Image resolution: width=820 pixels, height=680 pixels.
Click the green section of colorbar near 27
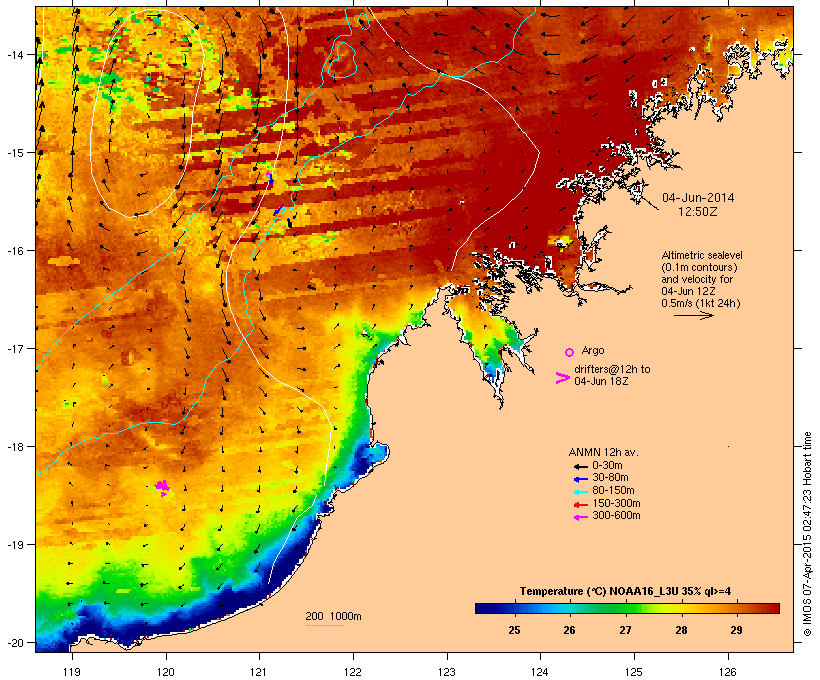click(x=625, y=608)
